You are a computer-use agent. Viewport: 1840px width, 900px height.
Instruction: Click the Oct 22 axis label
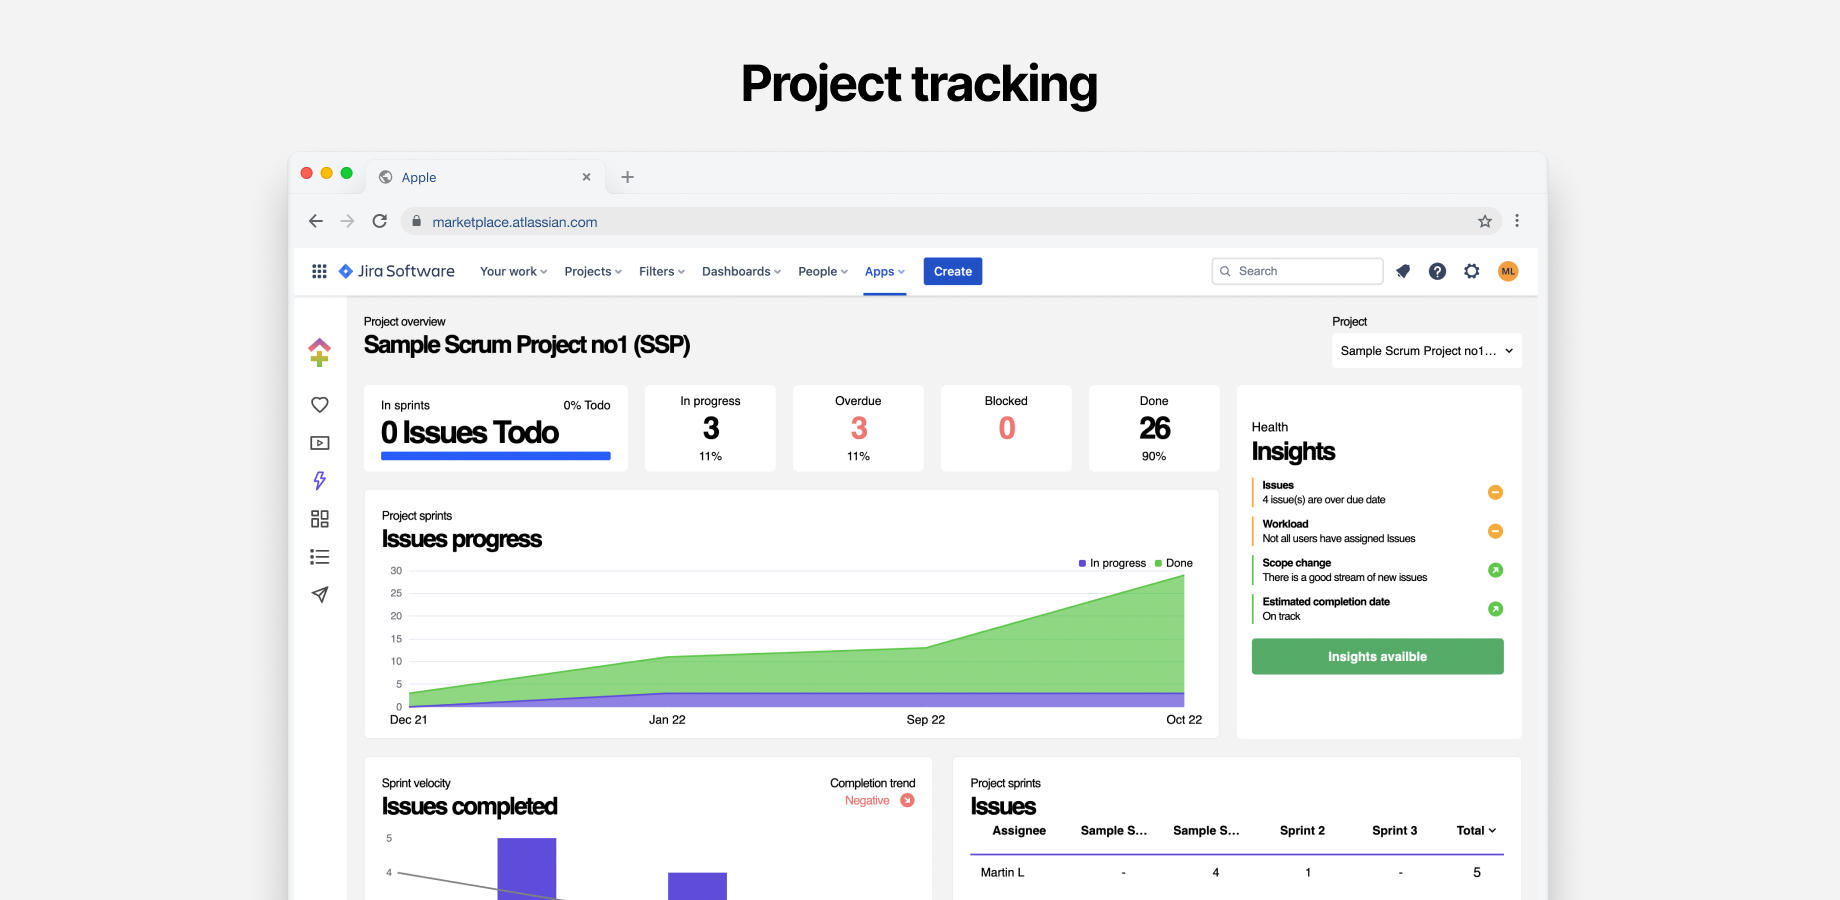(1184, 719)
